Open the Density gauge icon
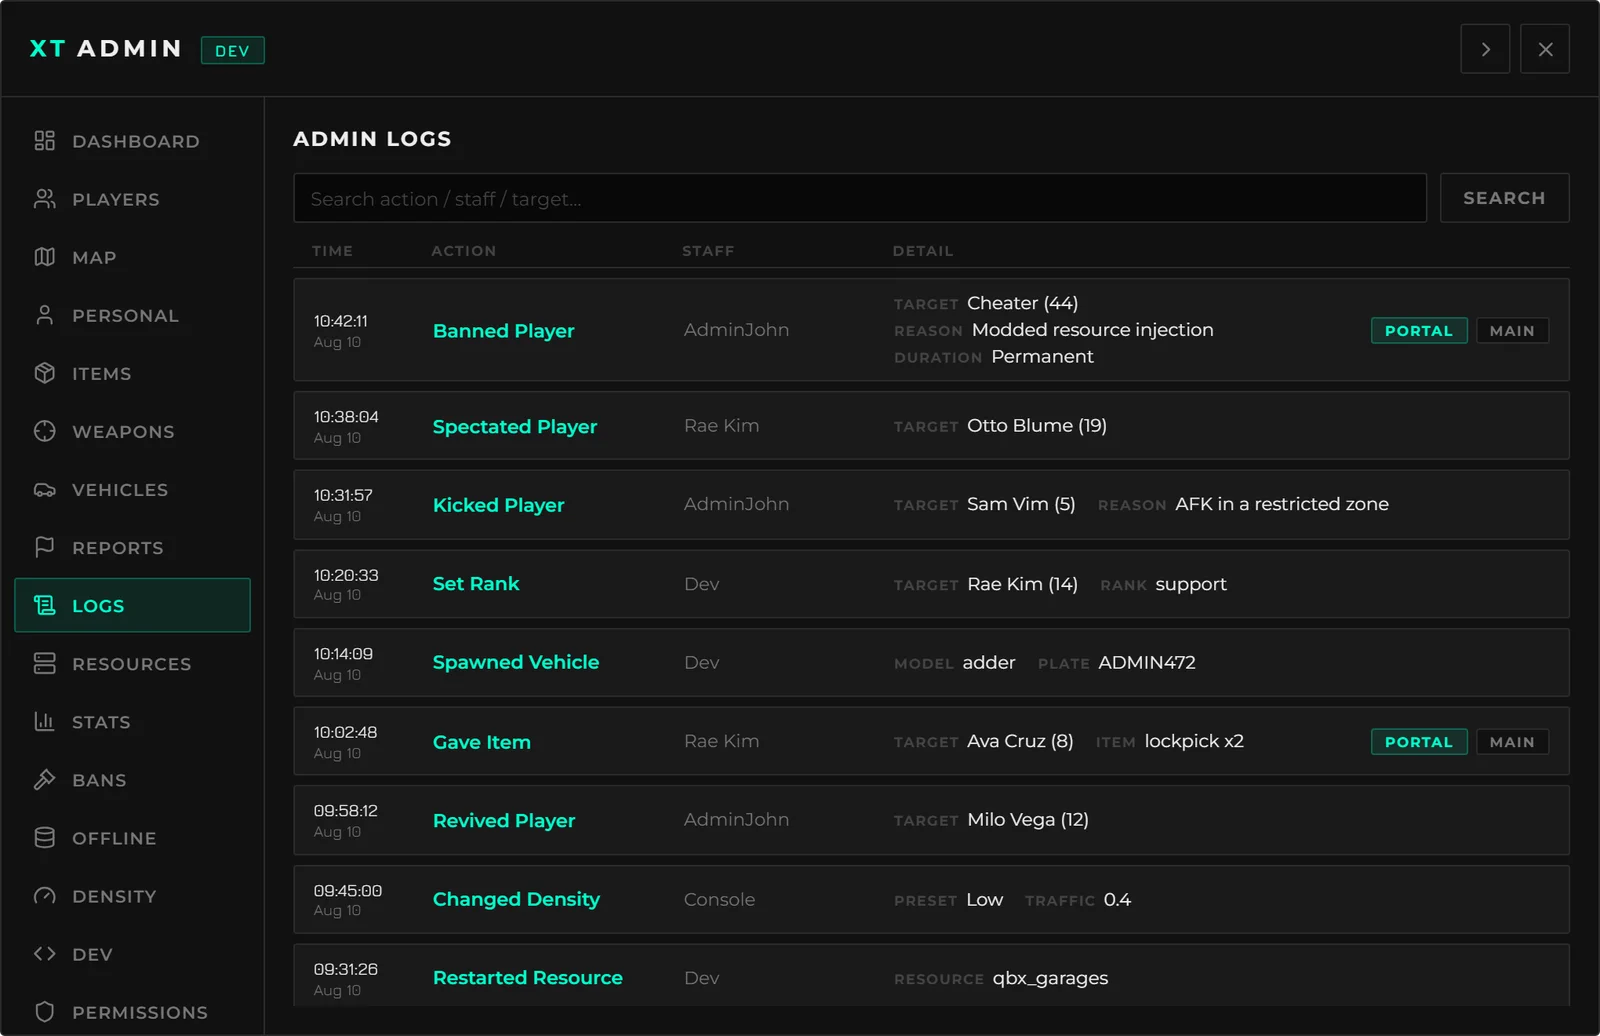Viewport: 1600px width, 1036px height. tap(44, 895)
